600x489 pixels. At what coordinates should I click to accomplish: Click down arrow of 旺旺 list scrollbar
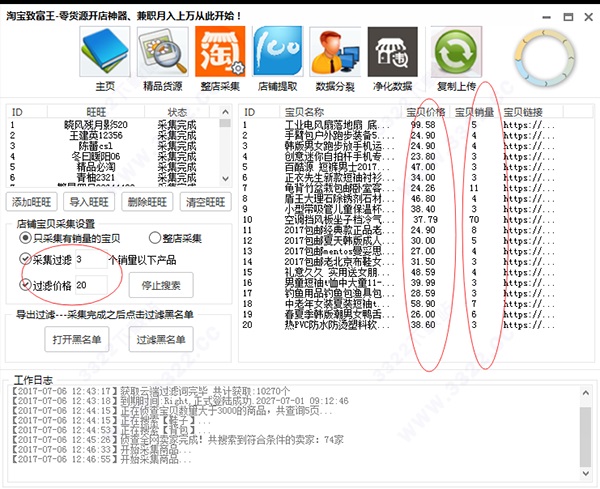(x=225, y=179)
